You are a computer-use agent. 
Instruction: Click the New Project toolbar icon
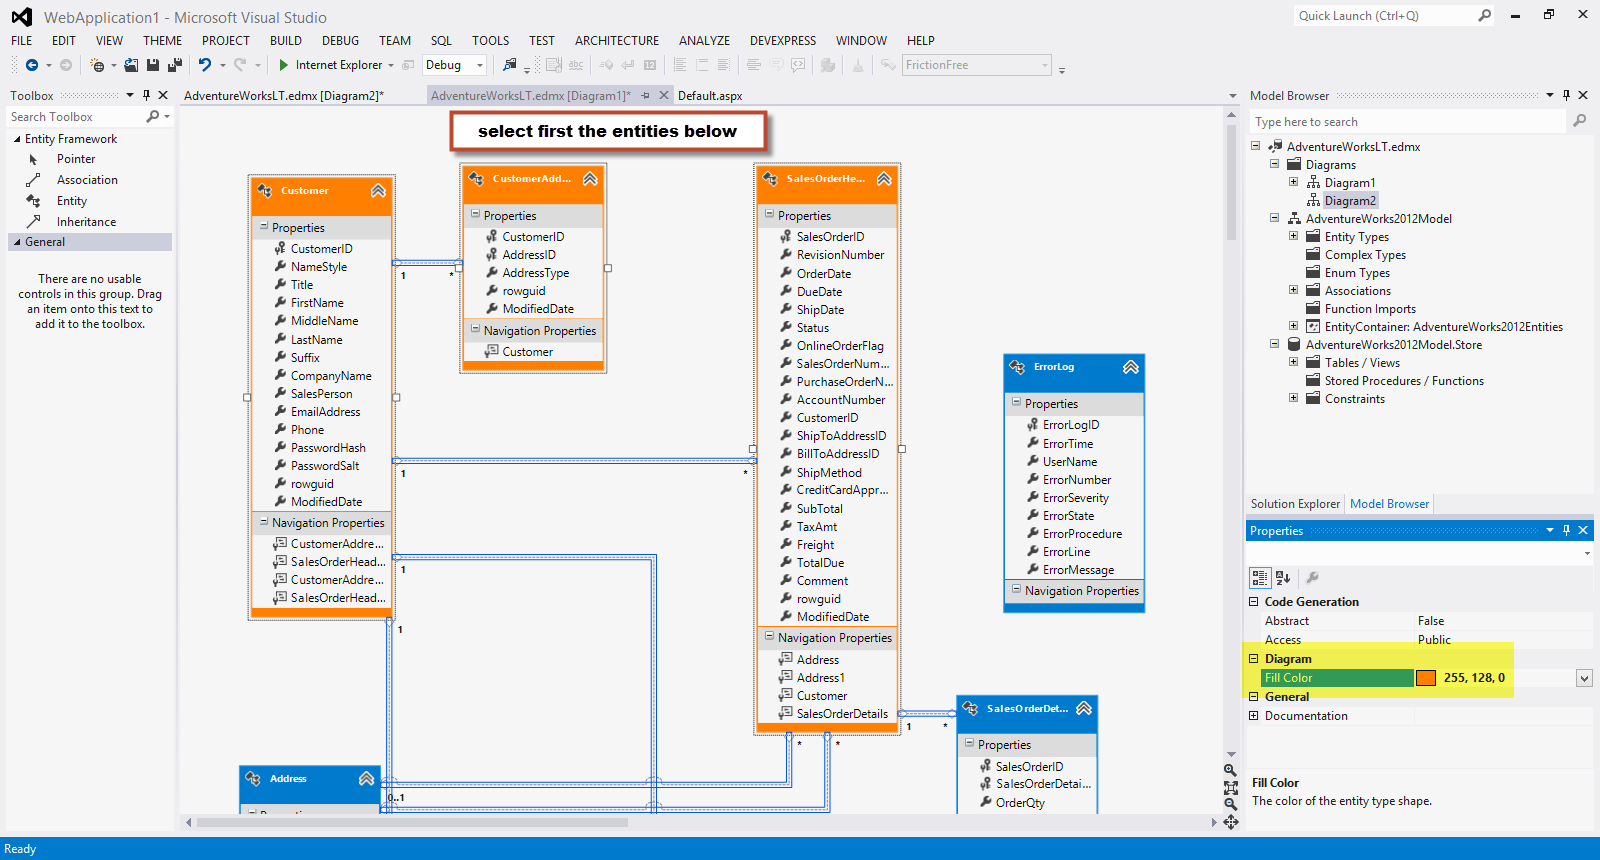tap(97, 65)
